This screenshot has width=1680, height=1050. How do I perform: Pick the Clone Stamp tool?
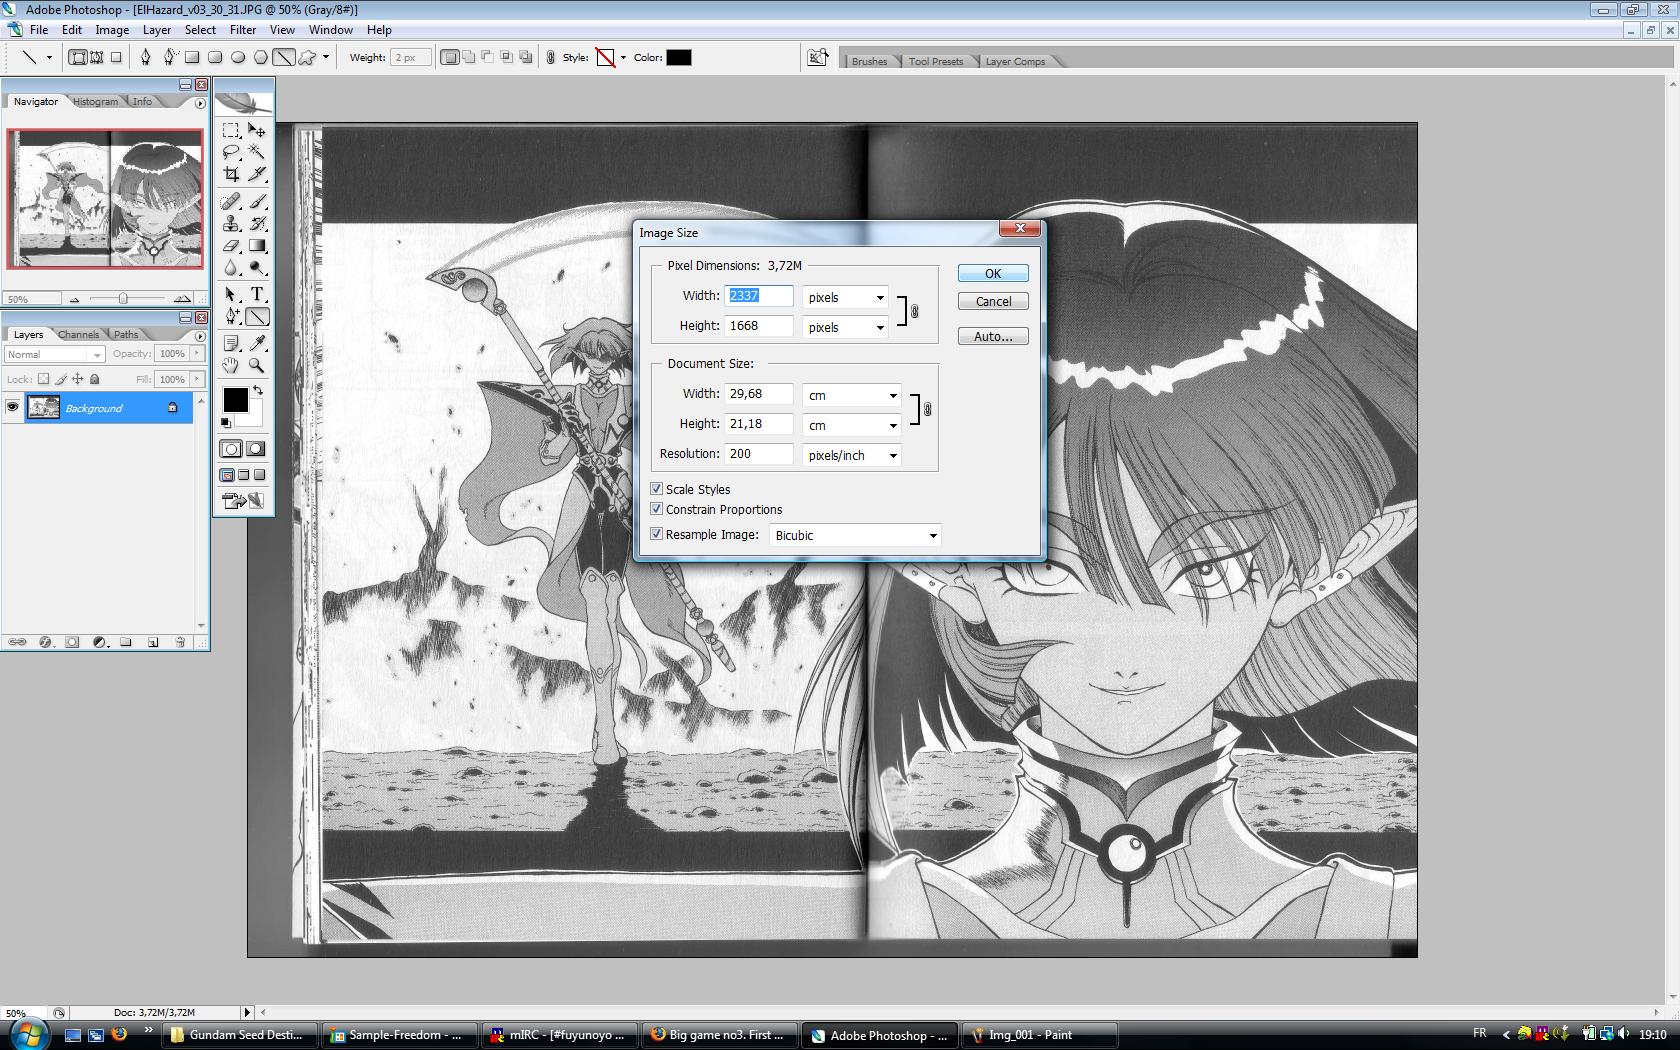click(x=231, y=224)
